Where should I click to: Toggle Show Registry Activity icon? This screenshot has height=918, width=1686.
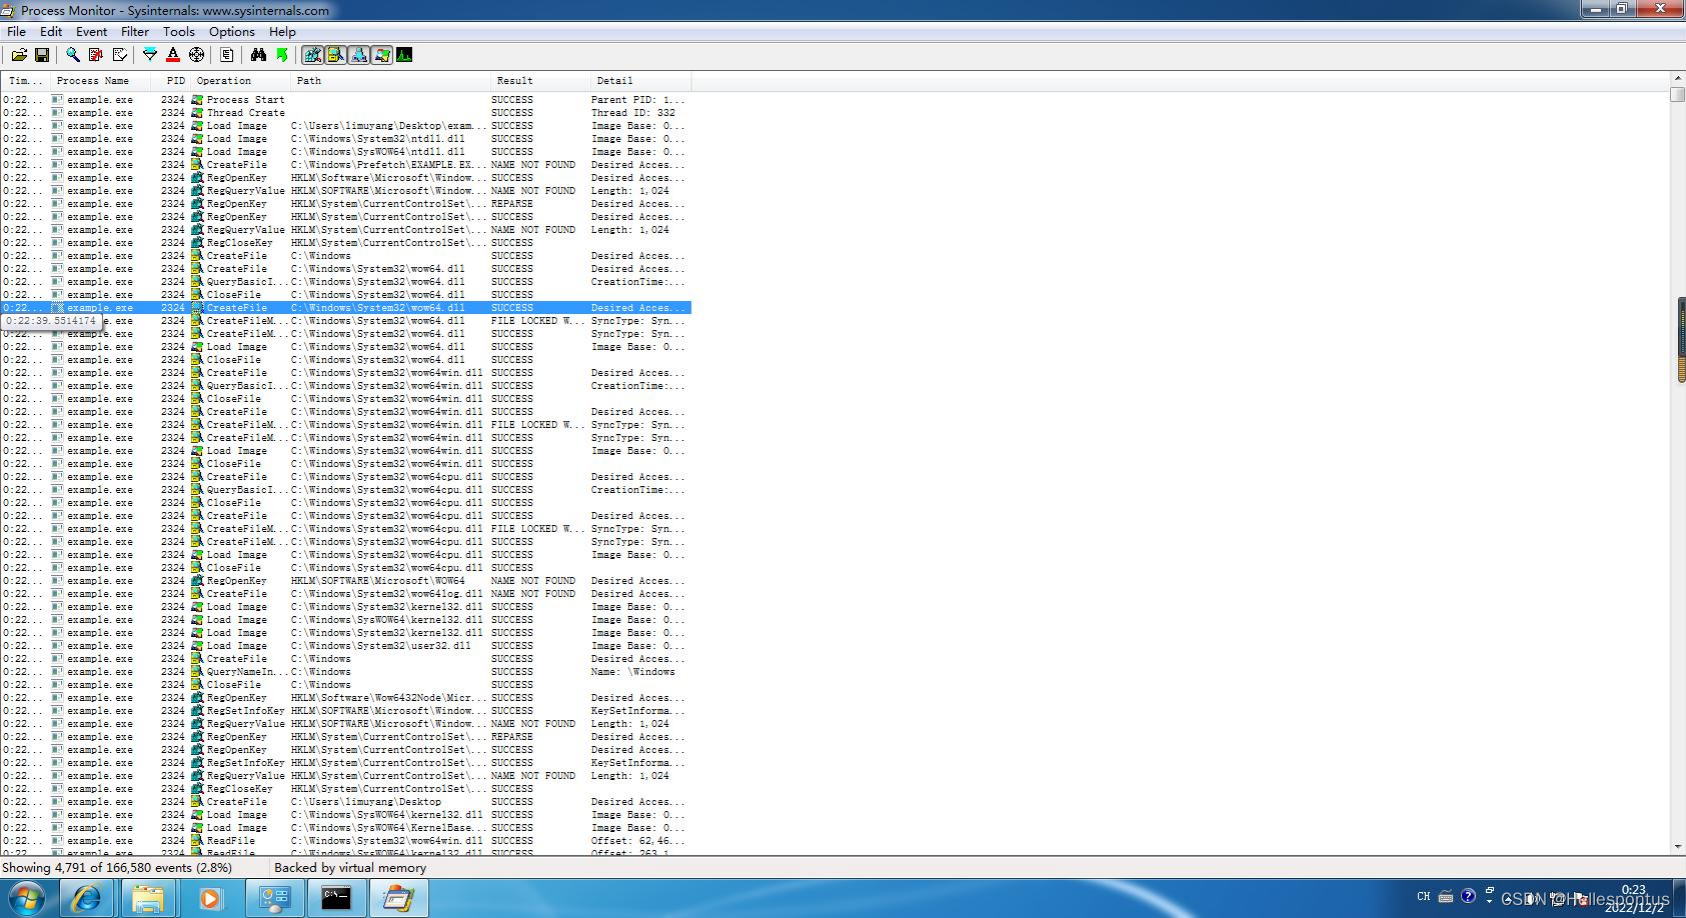[x=313, y=55]
